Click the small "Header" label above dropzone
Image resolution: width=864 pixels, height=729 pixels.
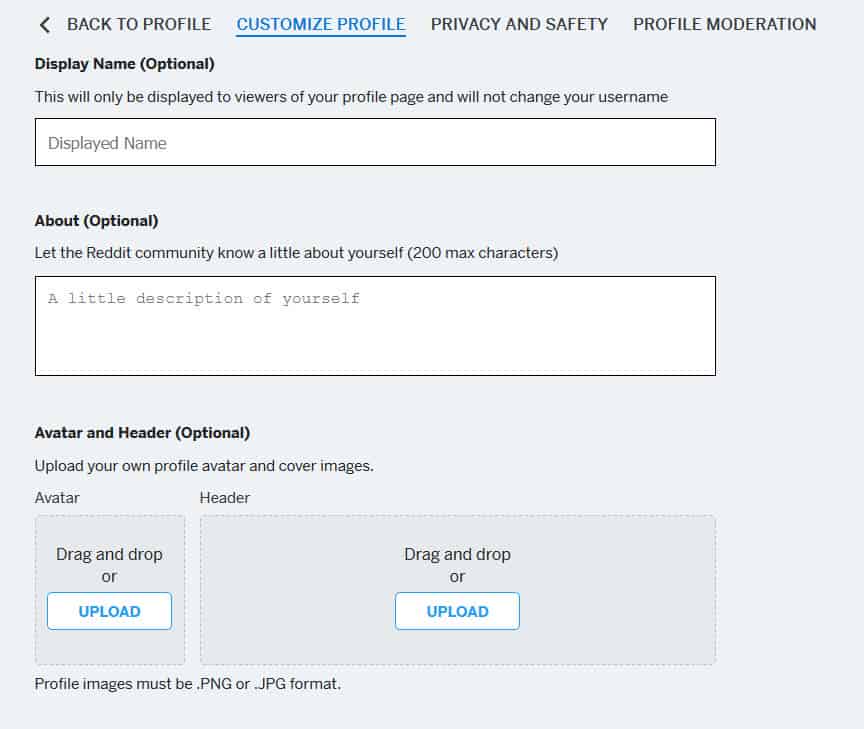pyautogui.click(x=225, y=497)
